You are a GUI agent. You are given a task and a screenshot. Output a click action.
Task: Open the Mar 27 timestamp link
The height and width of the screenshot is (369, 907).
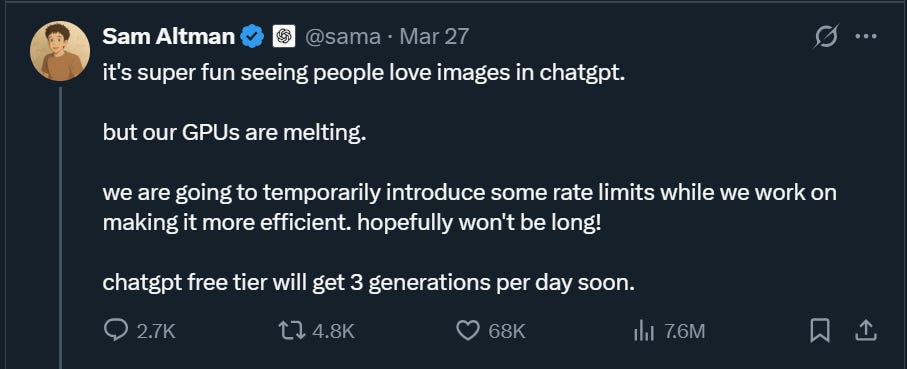tap(434, 37)
